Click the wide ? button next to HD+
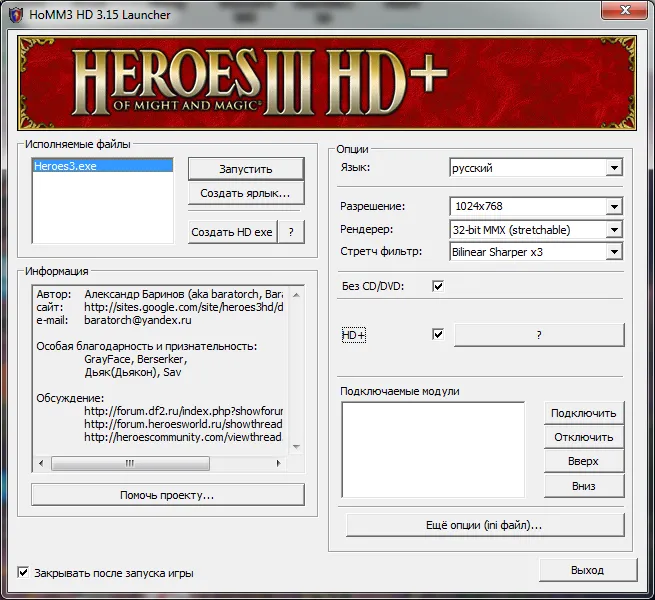The image size is (655, 600). tap(538, 335)
